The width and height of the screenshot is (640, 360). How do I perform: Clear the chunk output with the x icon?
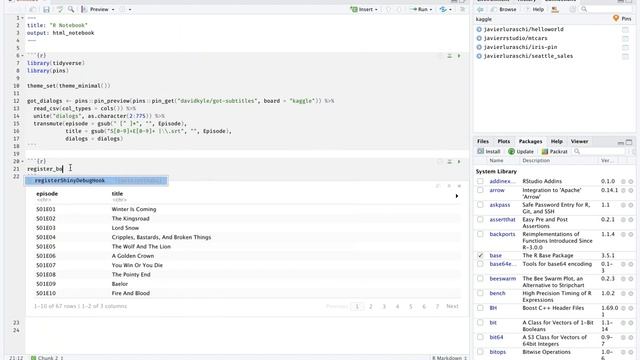459,186
